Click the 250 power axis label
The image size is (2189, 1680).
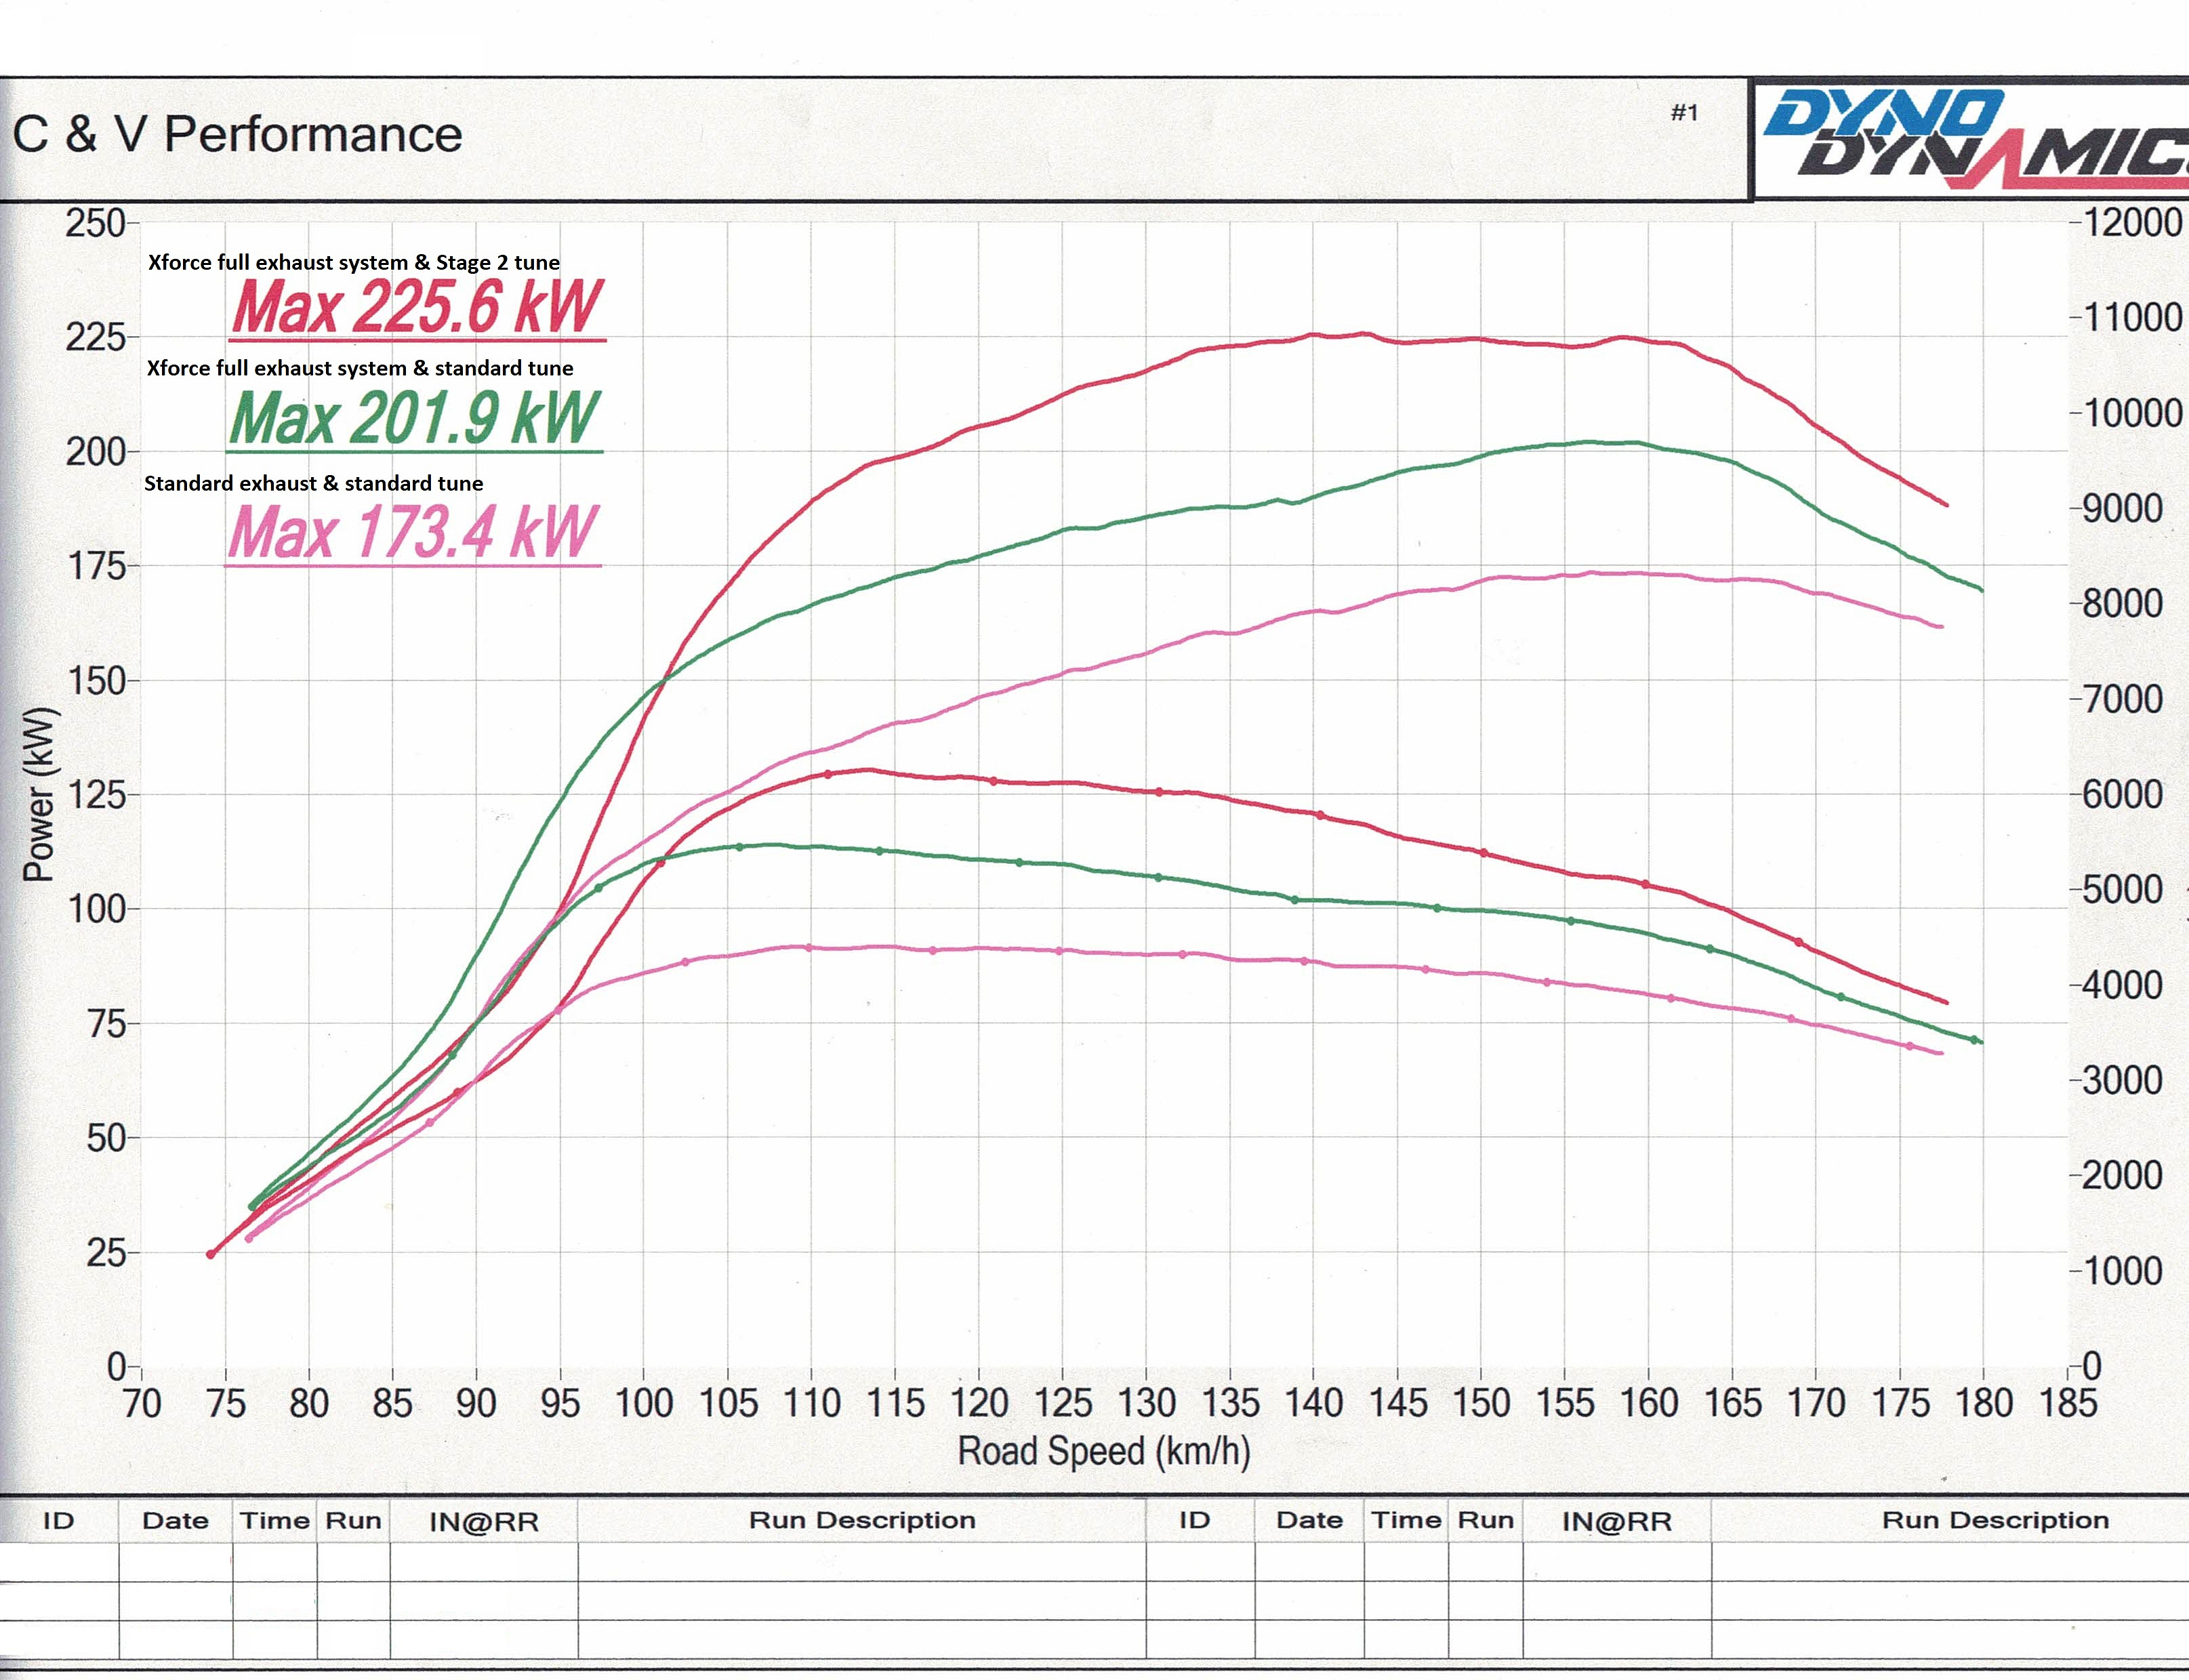click(x=95, y=222)
